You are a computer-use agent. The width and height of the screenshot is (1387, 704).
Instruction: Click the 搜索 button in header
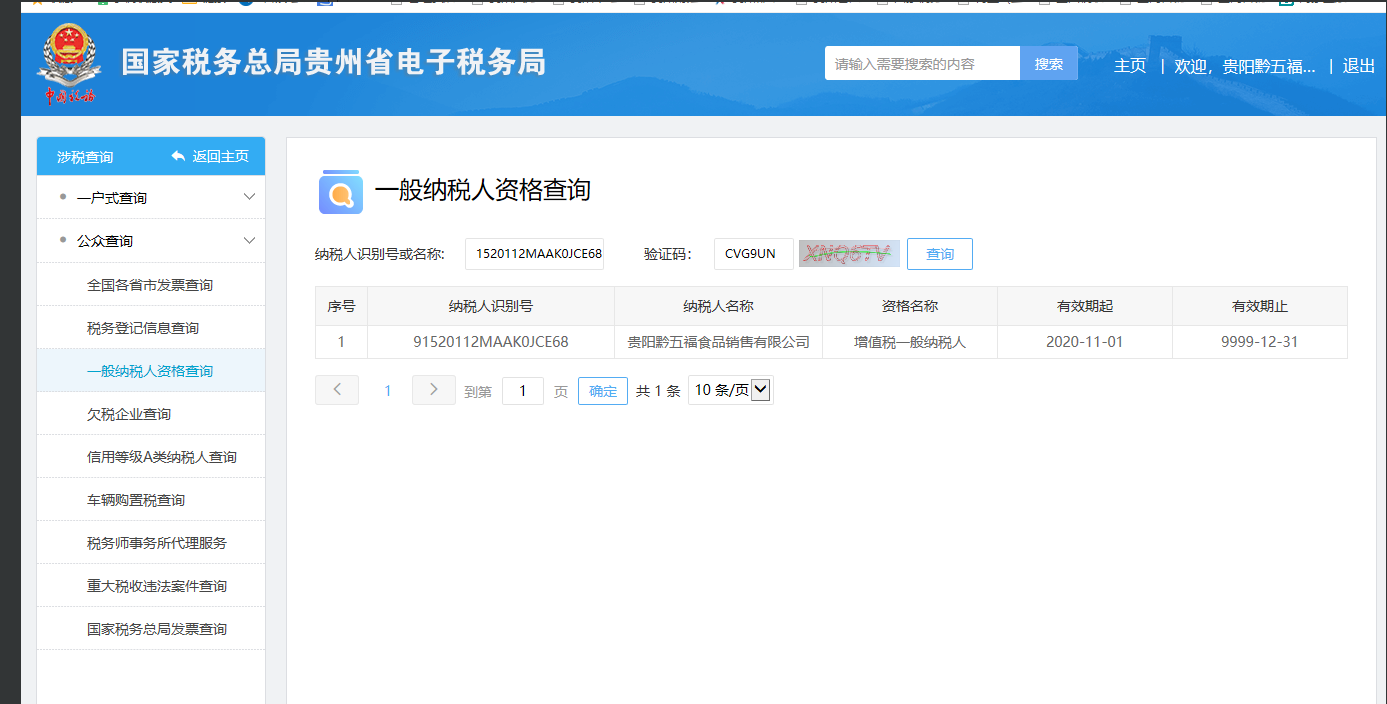[1048, 64]
